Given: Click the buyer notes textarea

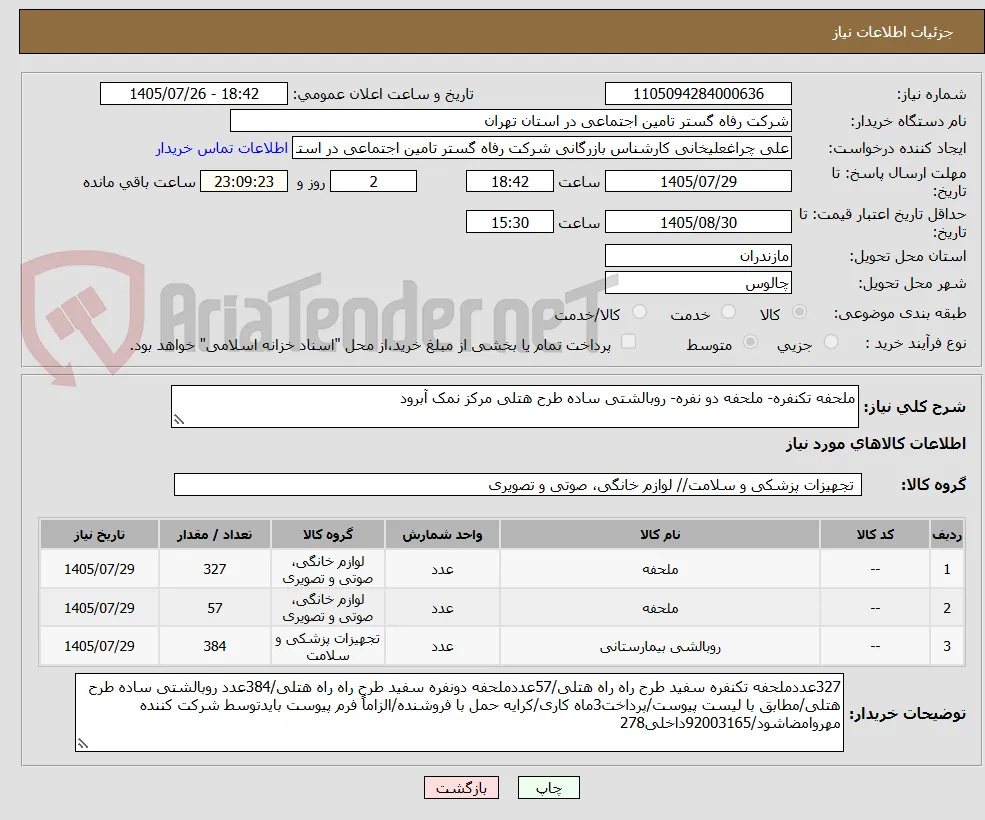Looking at the screenshot, I should (459, 713).
